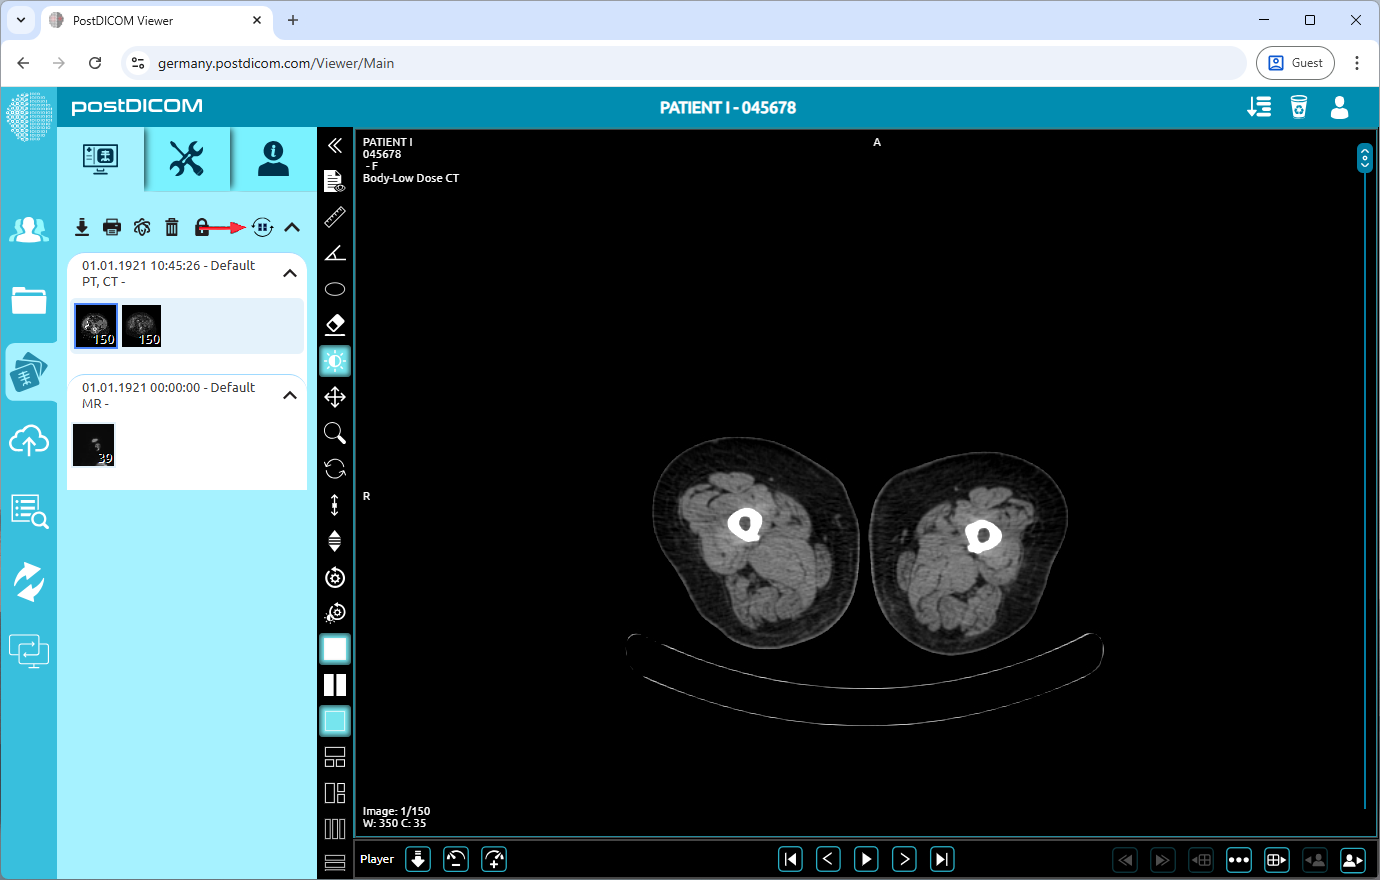Open the report document tool

point(335,181)
